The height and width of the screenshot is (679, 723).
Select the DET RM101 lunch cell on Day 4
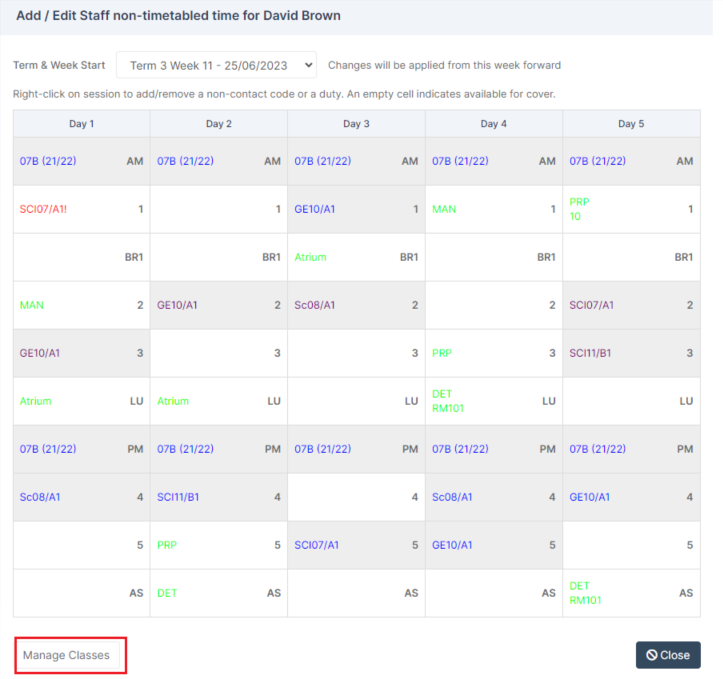click(493, 401)
